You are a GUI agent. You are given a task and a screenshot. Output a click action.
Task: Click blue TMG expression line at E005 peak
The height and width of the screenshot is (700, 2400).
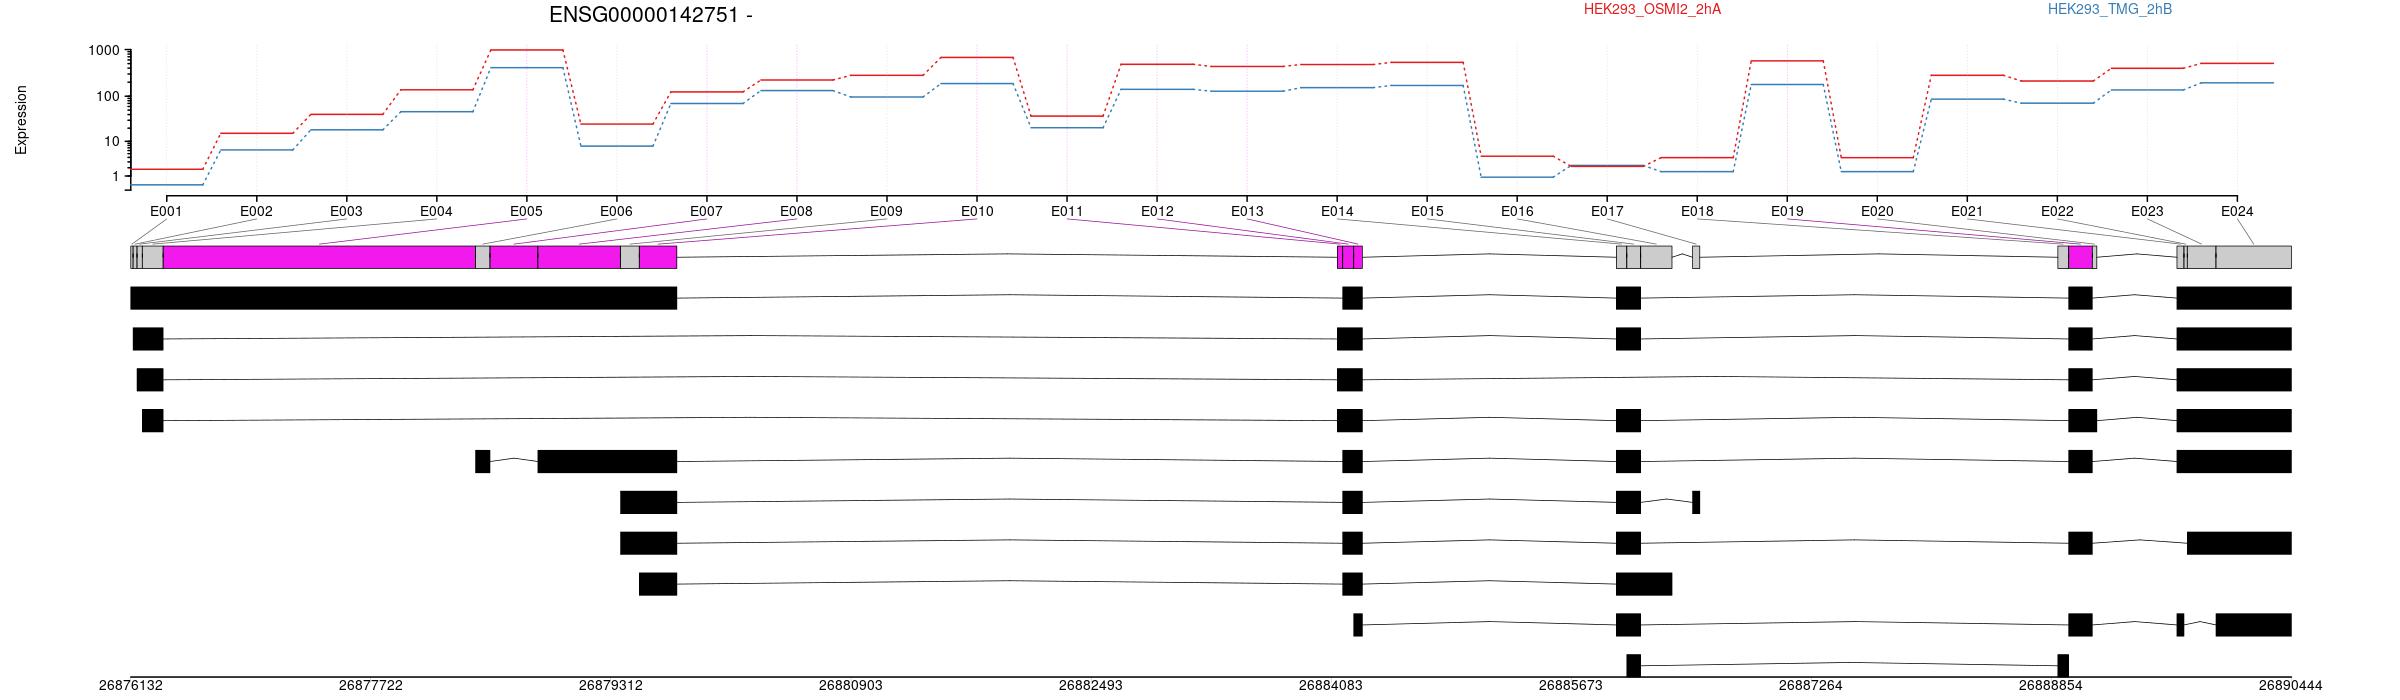(x=526, y=68)
